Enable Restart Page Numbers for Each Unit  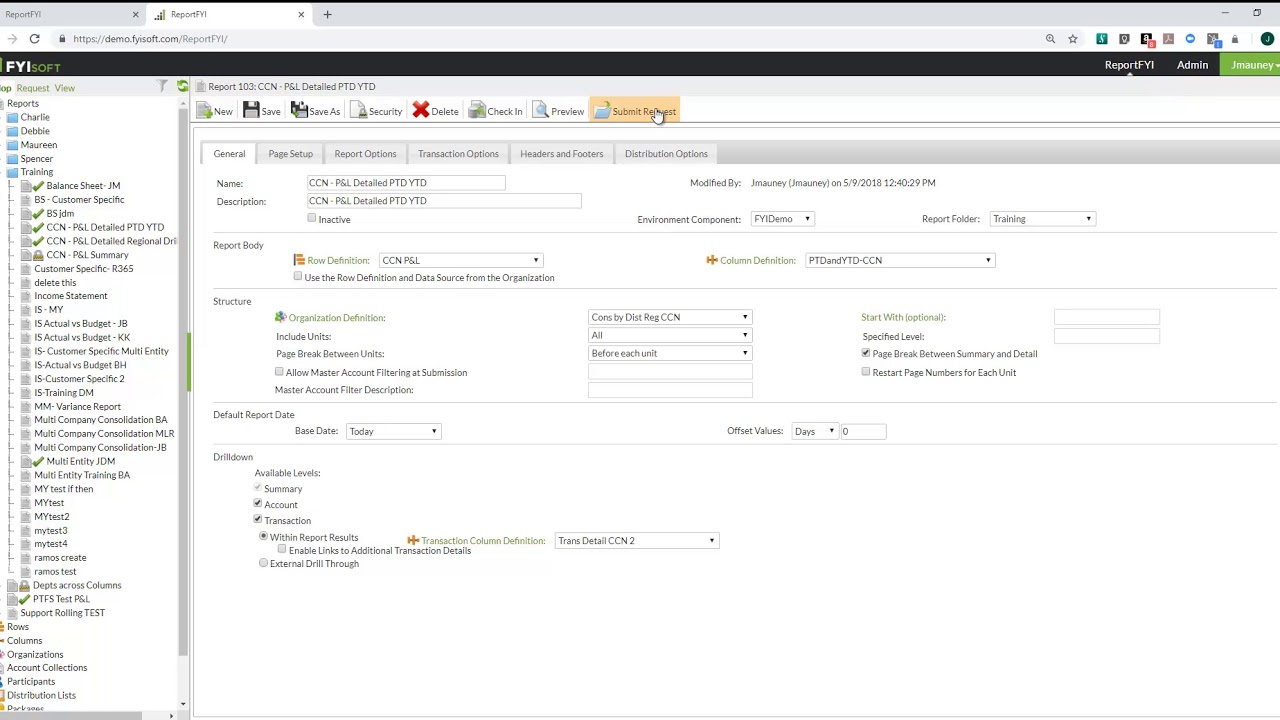(866, 371)
